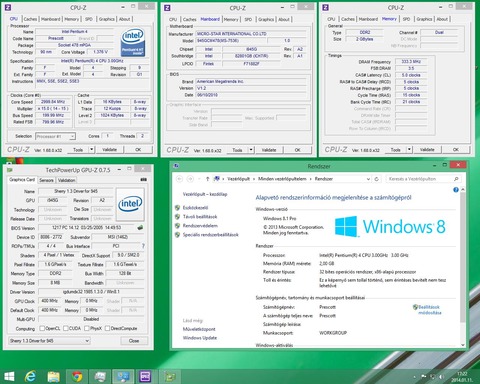Expand the Vezérlőpult breadcrumb arrow
The height and width of the screenshot is (384, 480).
pyautogui.click(x=254, y=179)
